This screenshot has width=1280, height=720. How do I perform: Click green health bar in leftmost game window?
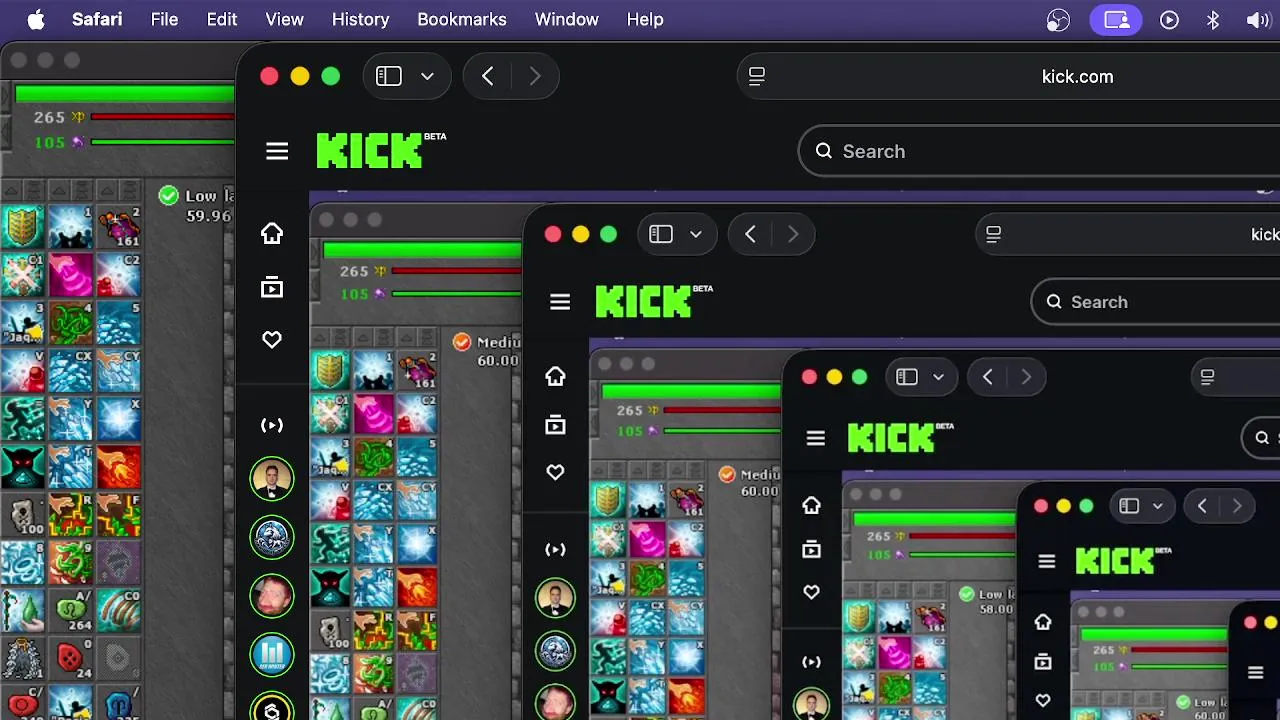[125, 94]
